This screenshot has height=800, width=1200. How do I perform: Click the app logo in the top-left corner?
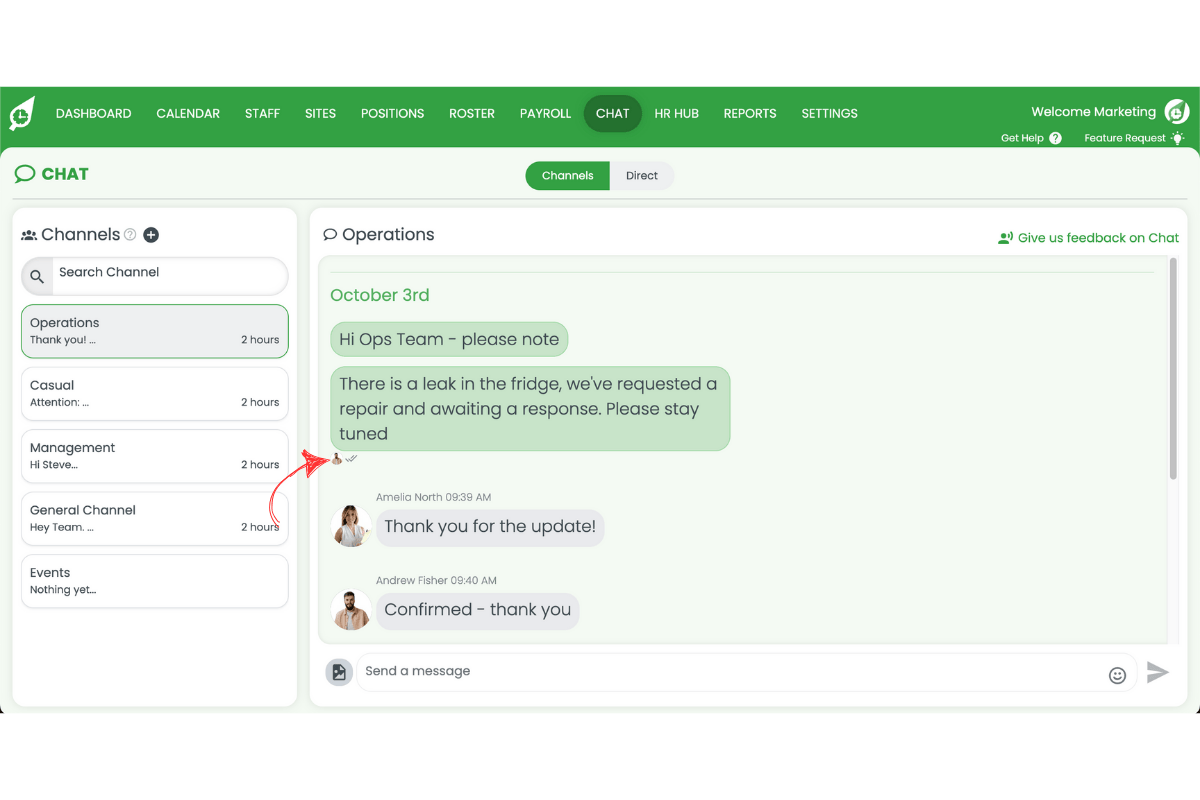[22, 113]
